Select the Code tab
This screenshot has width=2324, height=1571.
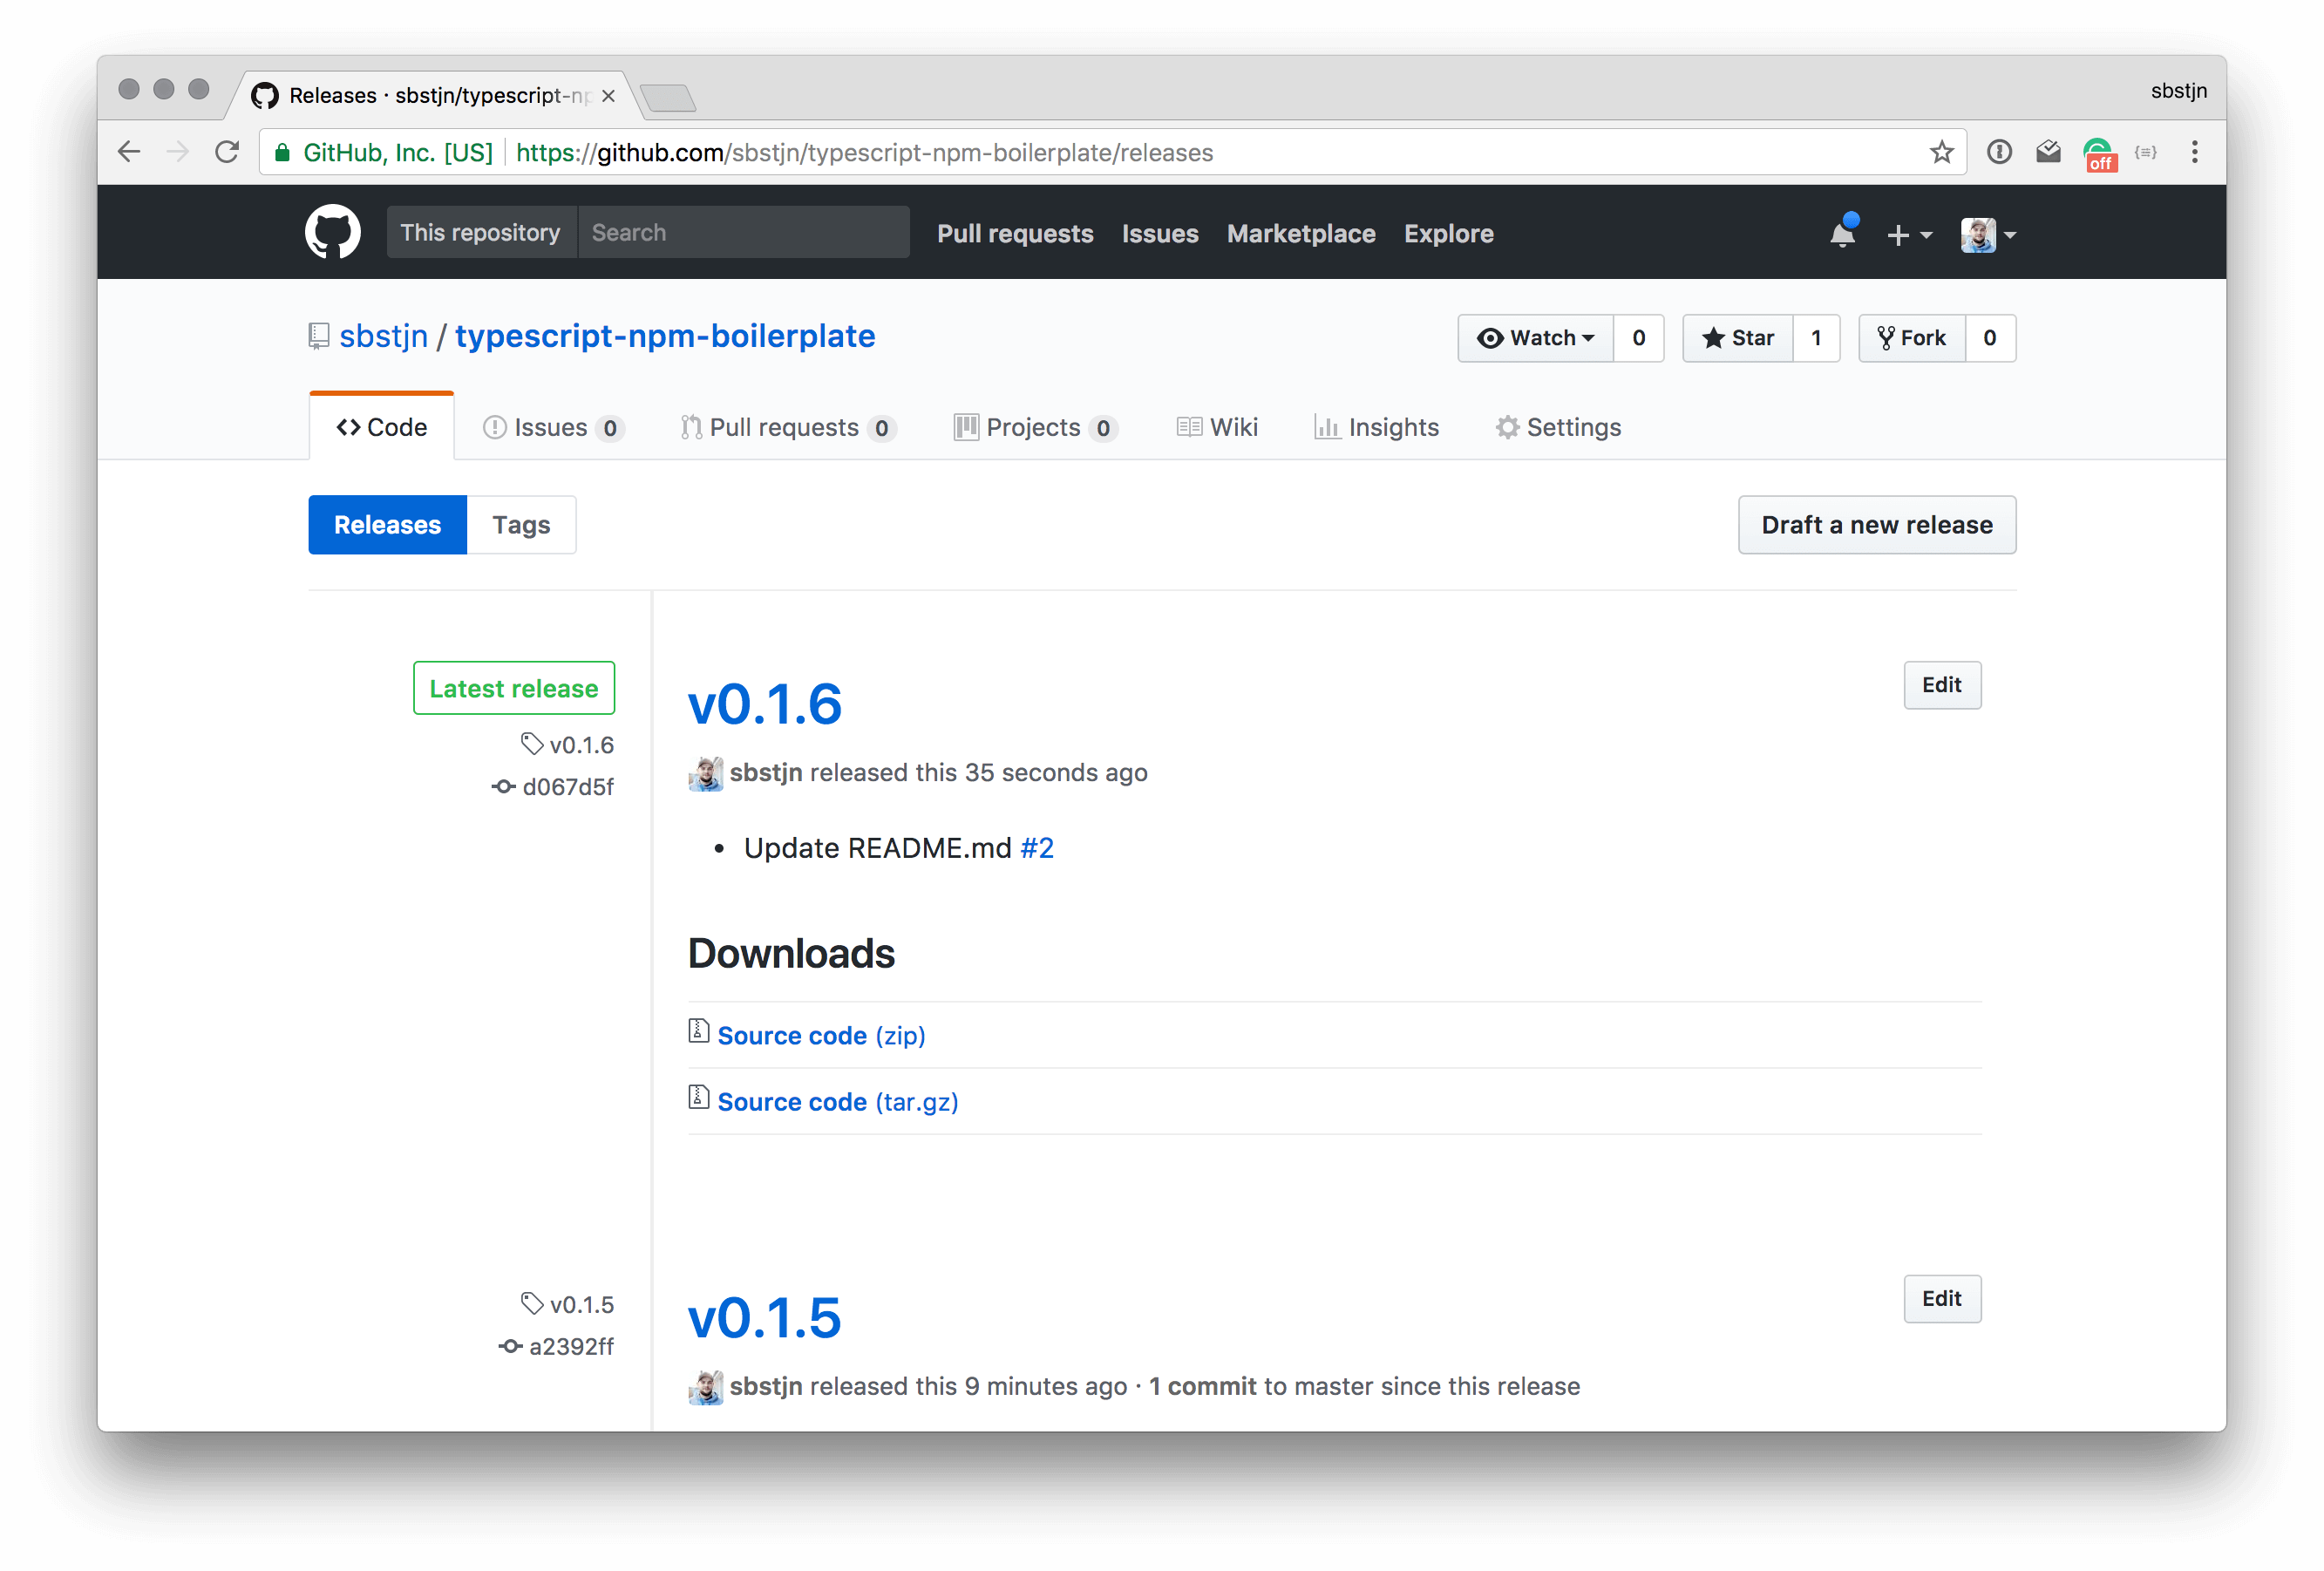coord(382,426)
